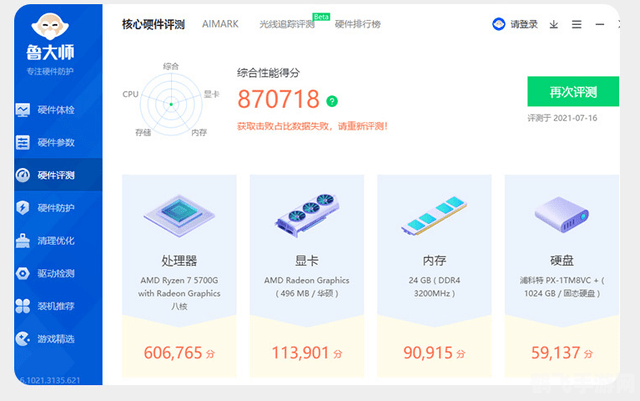Select the 清理优化 menu label
Image resolution: width=640 pixels, height=401 pixels.
click(x=56, y=241)
